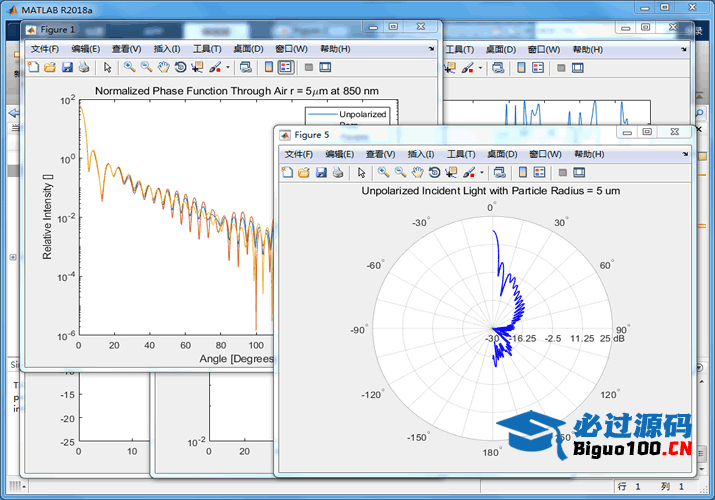715x500 pixels.
Task: Toggle Insert Colorbar in background figure toolbar
Action: pos(521,68)
